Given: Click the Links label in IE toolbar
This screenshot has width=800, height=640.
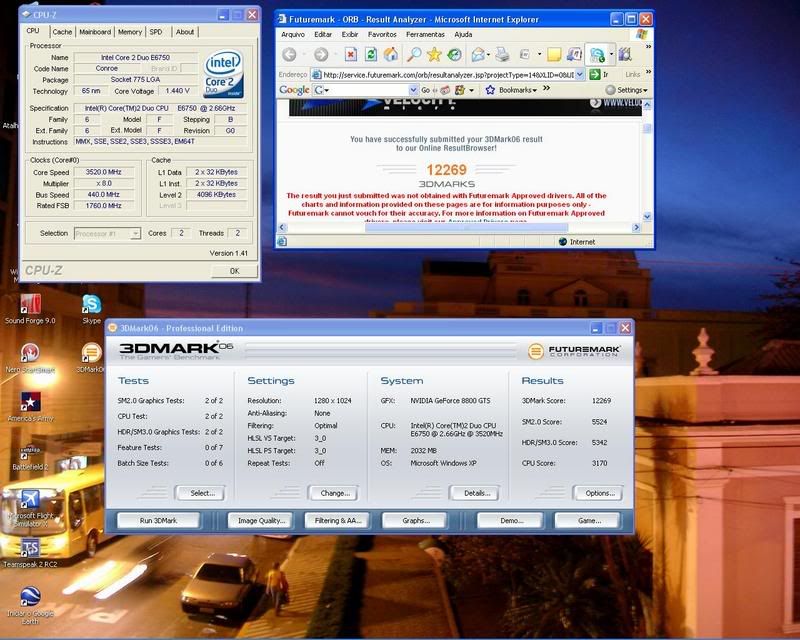Looking at the screenshot, I should pos(632,75).
